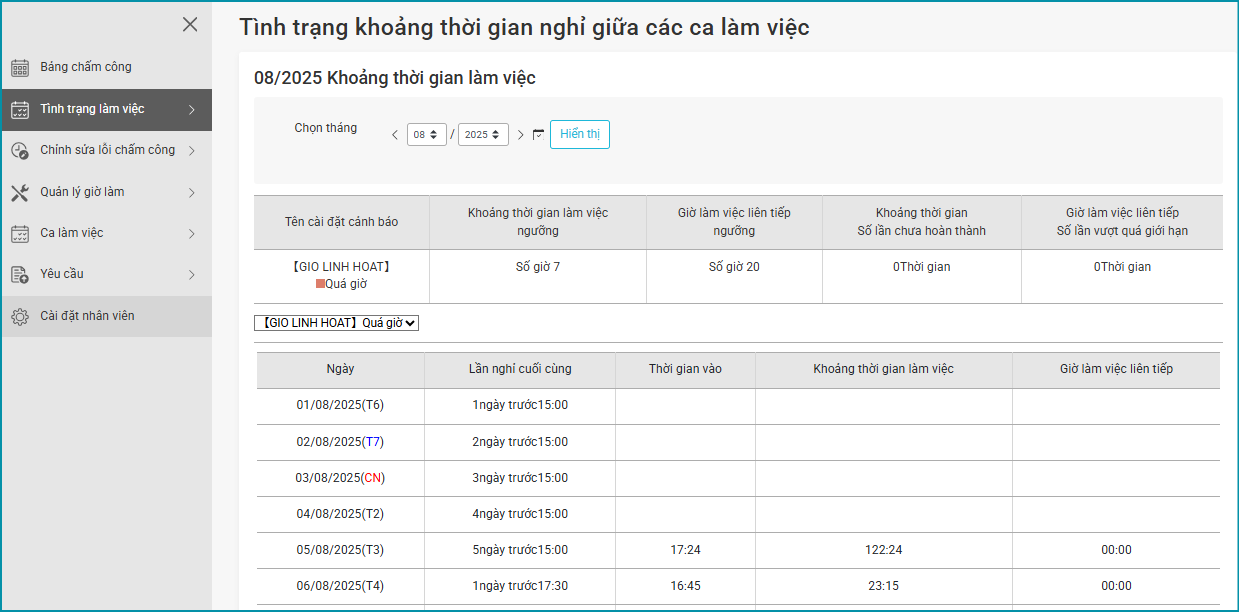
Task: Click the Quản lý giờ làm tools icon
Action: [x=20, y=193]
